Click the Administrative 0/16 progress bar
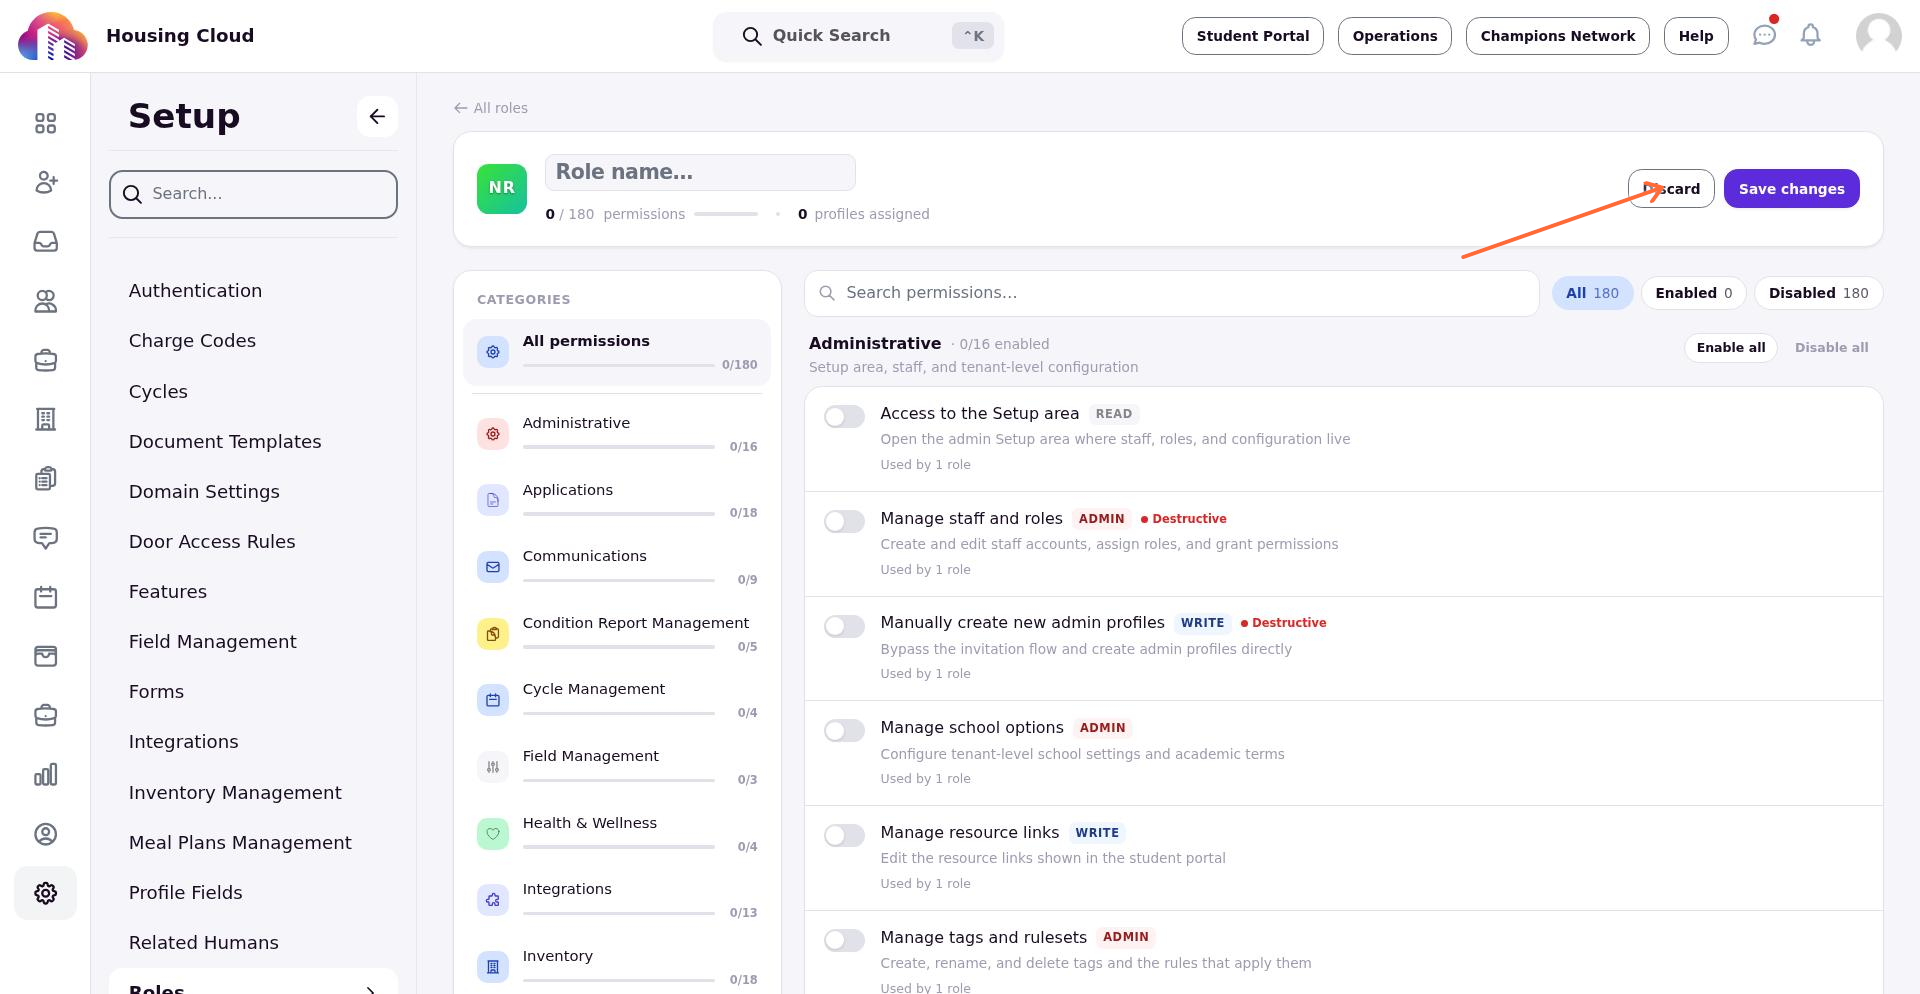Viewport: 1920px width, 994px height. click(x=618, y=447)
